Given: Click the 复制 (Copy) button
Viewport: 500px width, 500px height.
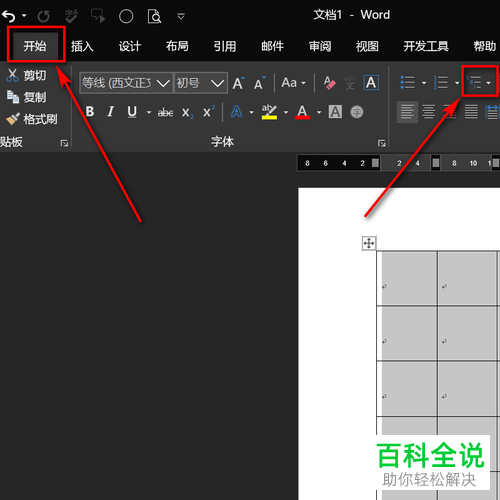Looking at the screenshot, I should [x=26, y=97].
